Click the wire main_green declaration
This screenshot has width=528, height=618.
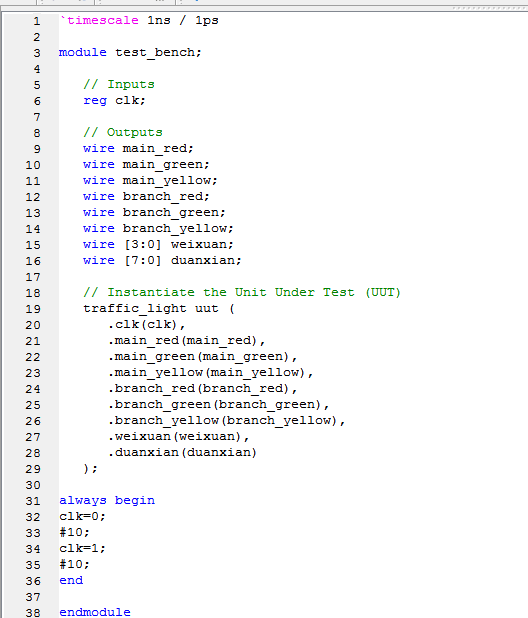(x=146, y=164)
